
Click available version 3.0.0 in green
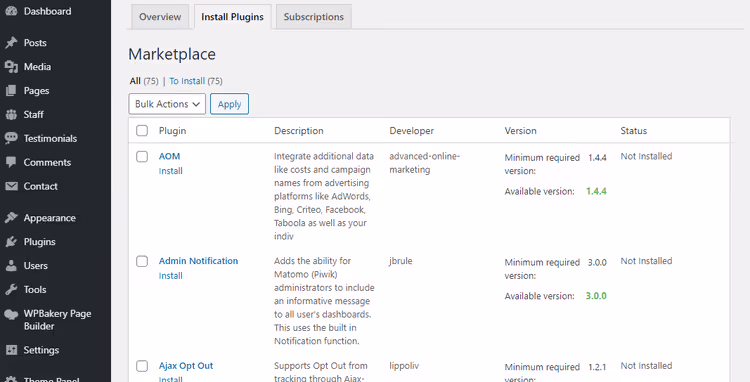point(596,295)
